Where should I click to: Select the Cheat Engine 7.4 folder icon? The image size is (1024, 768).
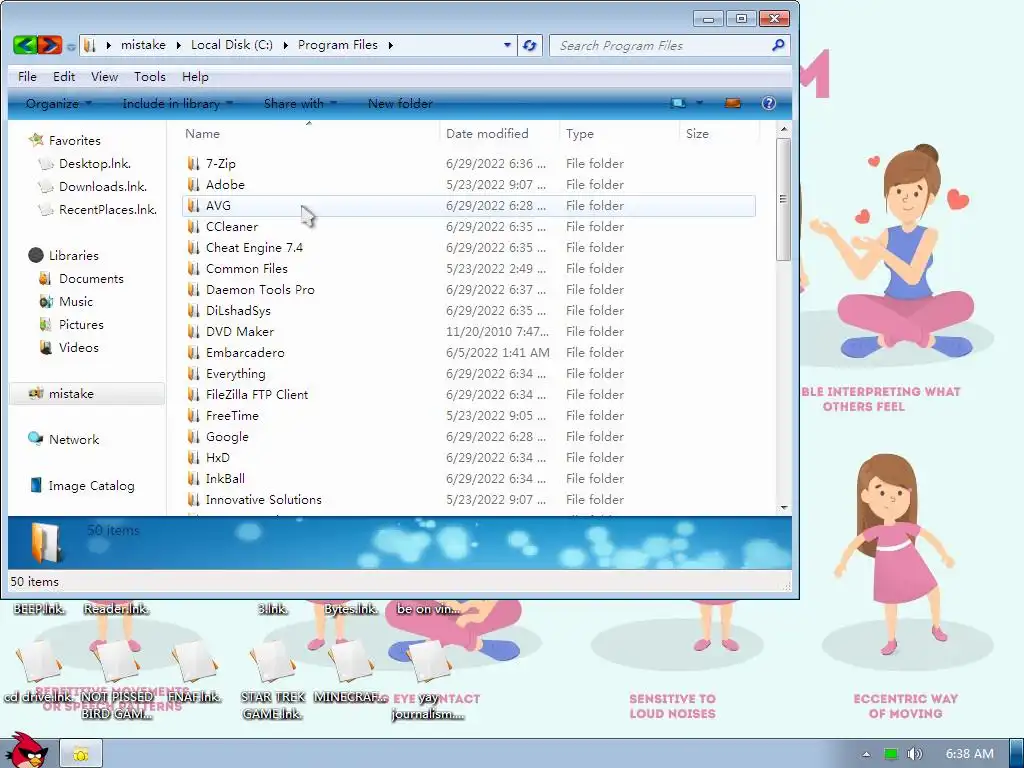(x=193, y=248)
